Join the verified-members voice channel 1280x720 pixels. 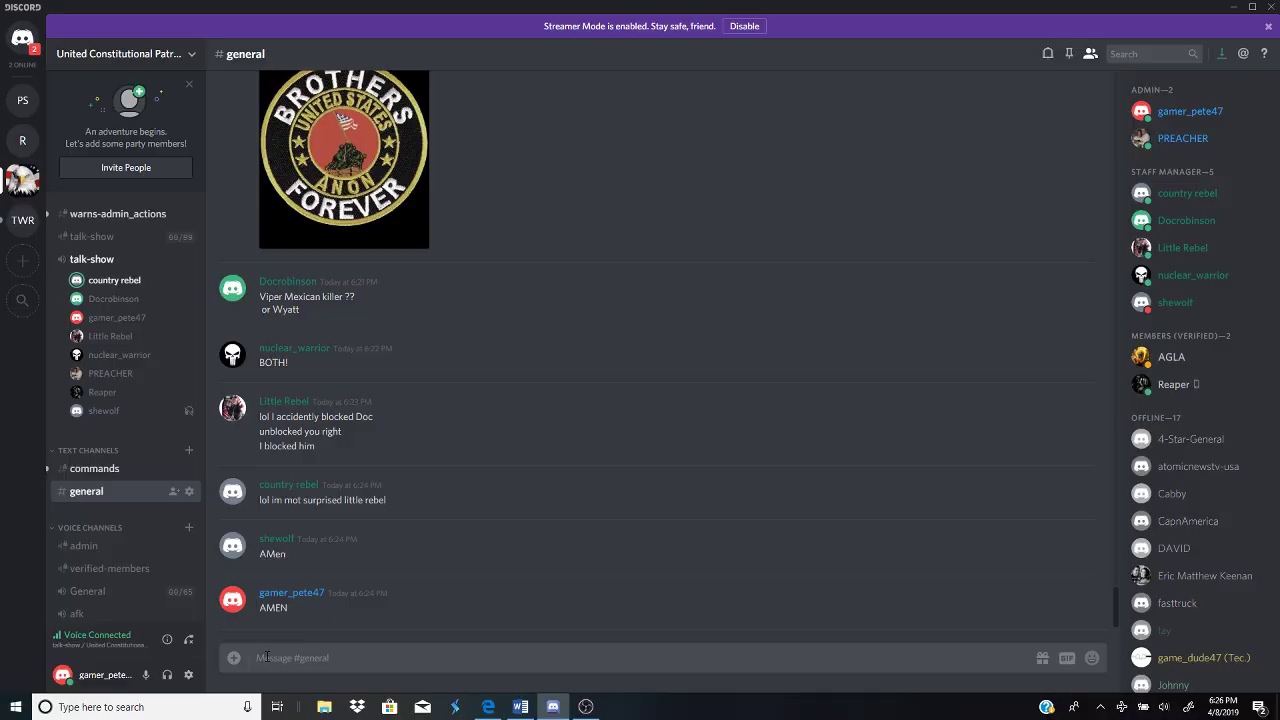click(109, 569)
